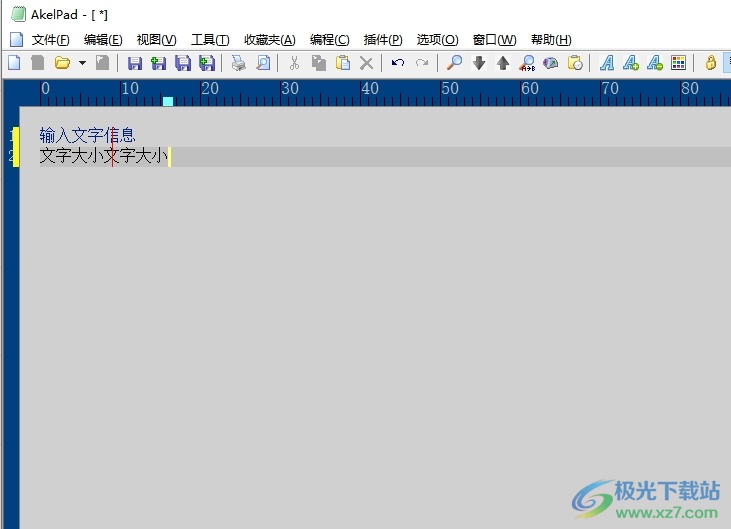Open the 插件(P) menu
Viewport: 731px width, 529px height.
click(x=383, y=40)
